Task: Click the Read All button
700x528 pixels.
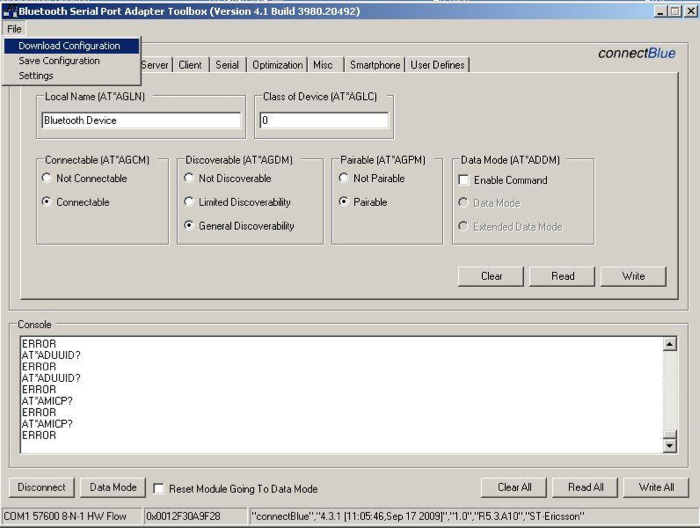Action: (585, 487)
